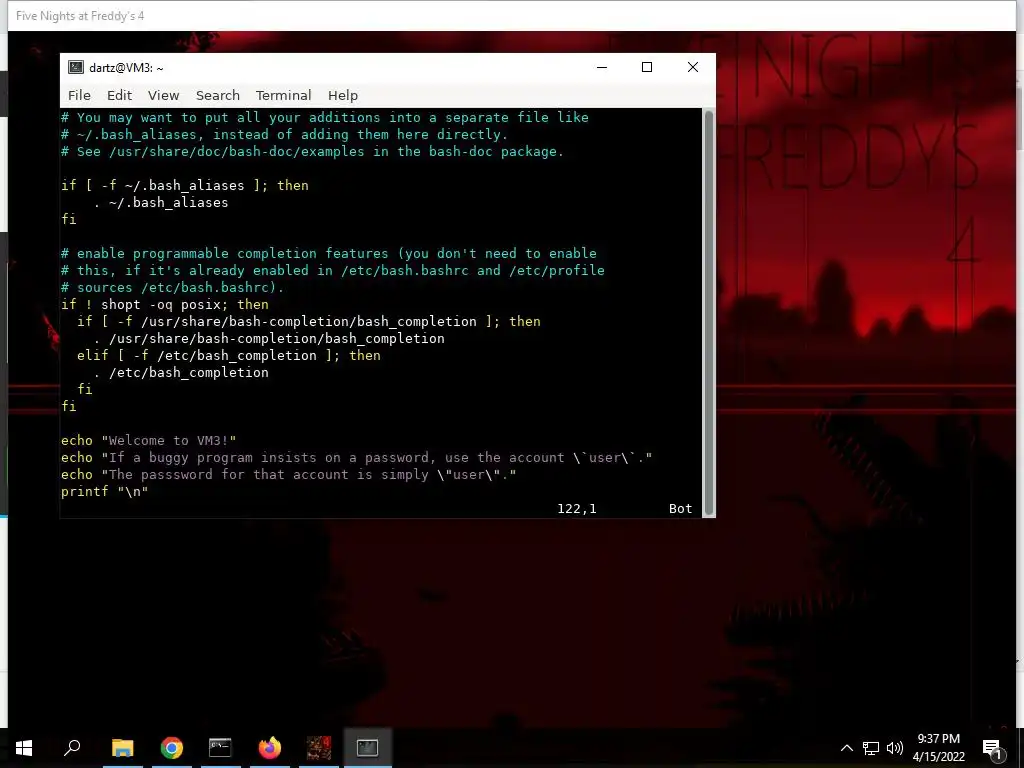
Task: Open File Explorer from taskbar
Action: pos(122,748)
